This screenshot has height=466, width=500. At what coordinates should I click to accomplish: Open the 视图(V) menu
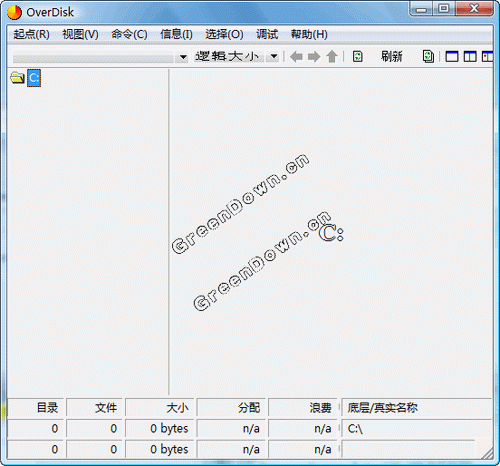click(x=80, y=34)
